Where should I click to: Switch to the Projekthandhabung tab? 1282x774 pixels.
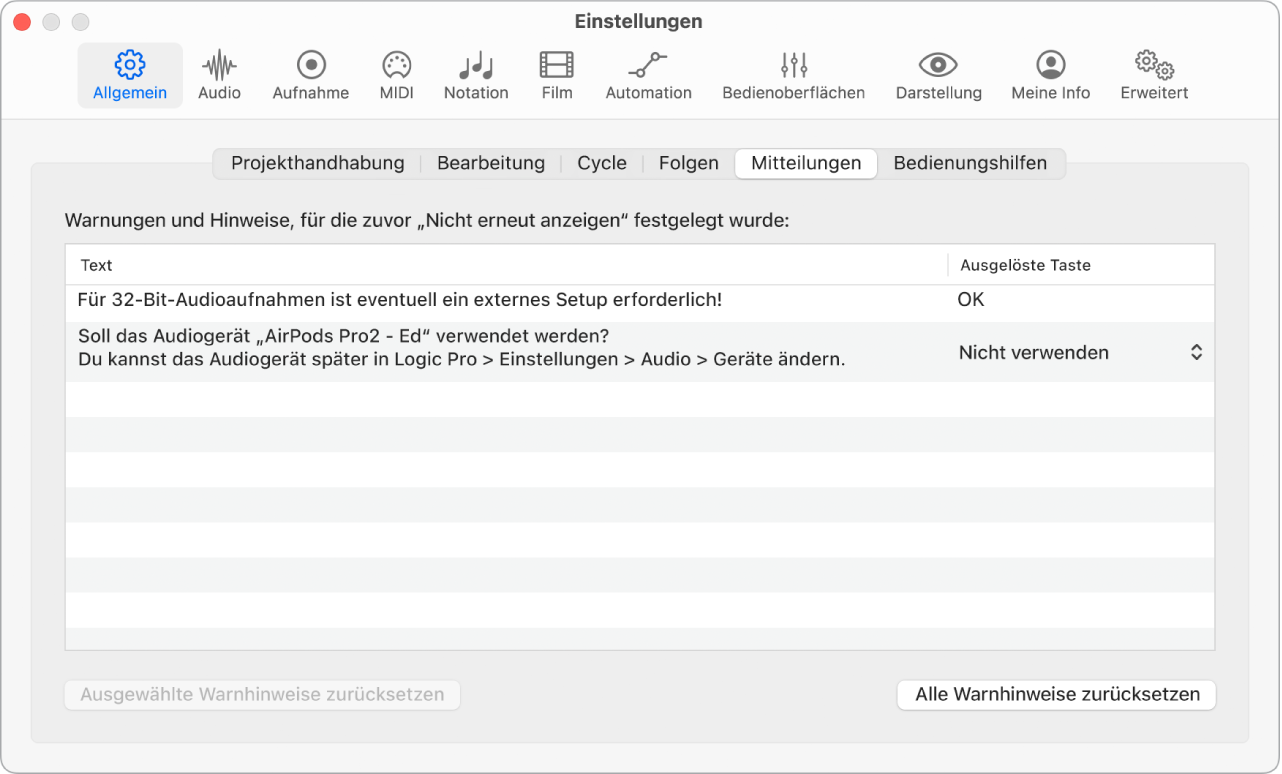[318, 163]
